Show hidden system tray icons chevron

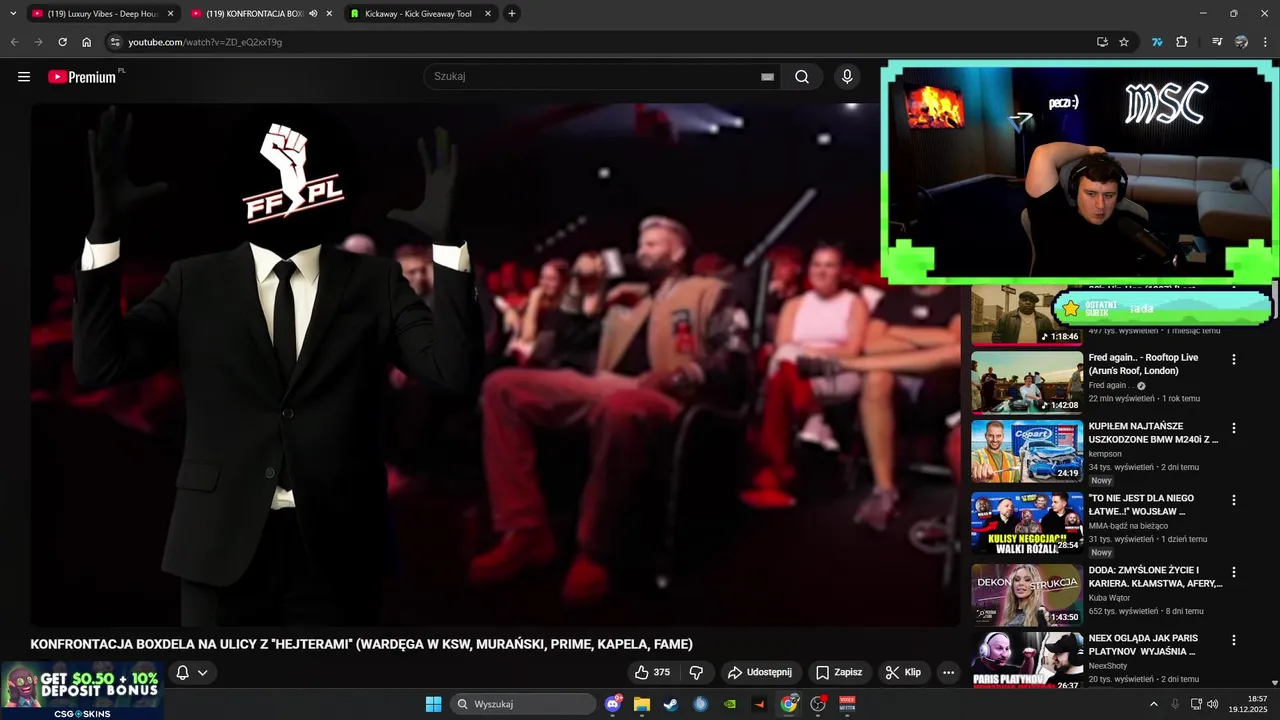(x=1154, y=704)
